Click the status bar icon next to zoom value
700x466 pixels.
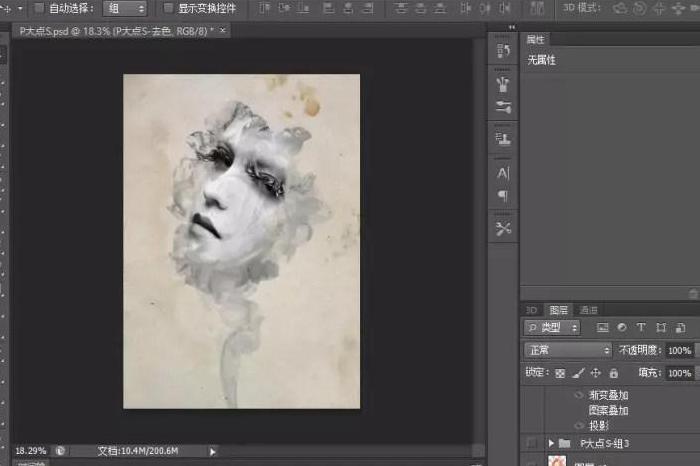coord(60,451)
